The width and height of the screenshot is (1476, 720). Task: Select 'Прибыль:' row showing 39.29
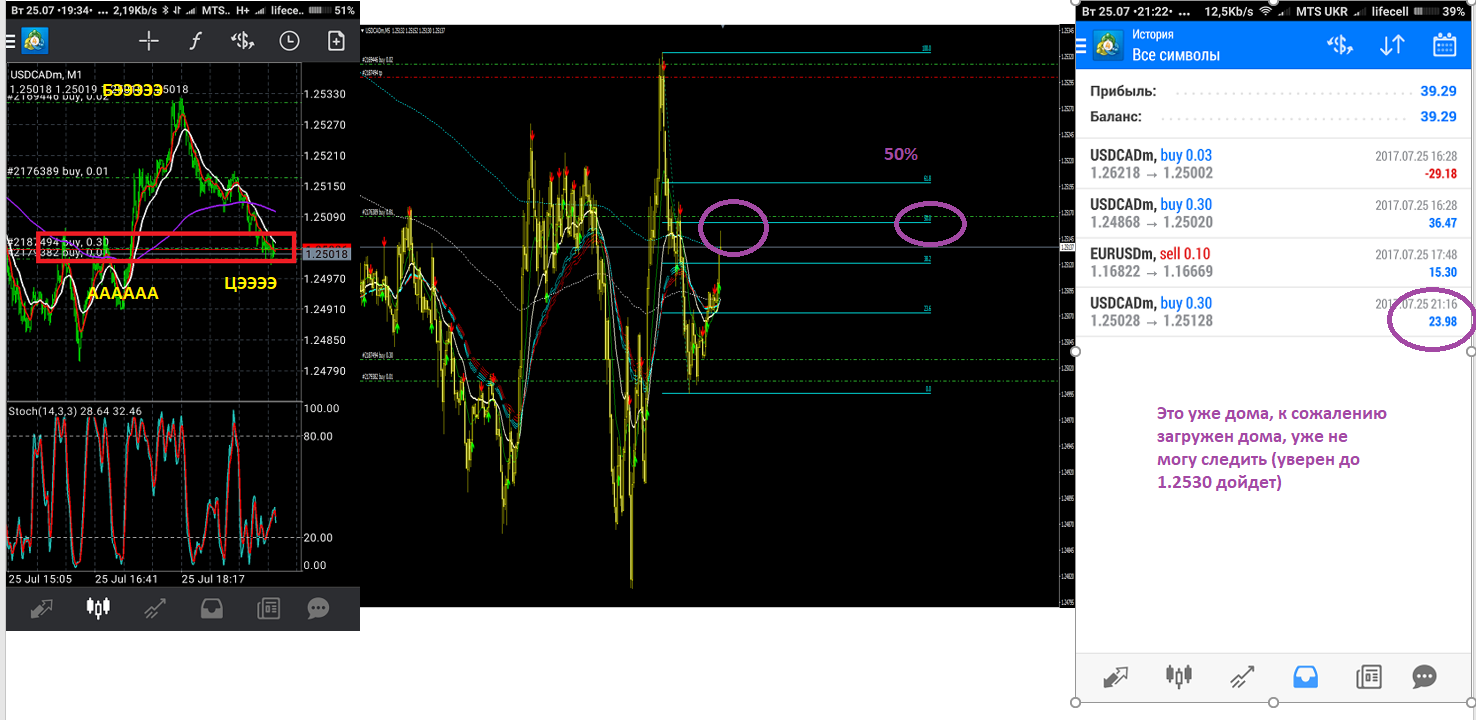click(x=1273, y=91)
